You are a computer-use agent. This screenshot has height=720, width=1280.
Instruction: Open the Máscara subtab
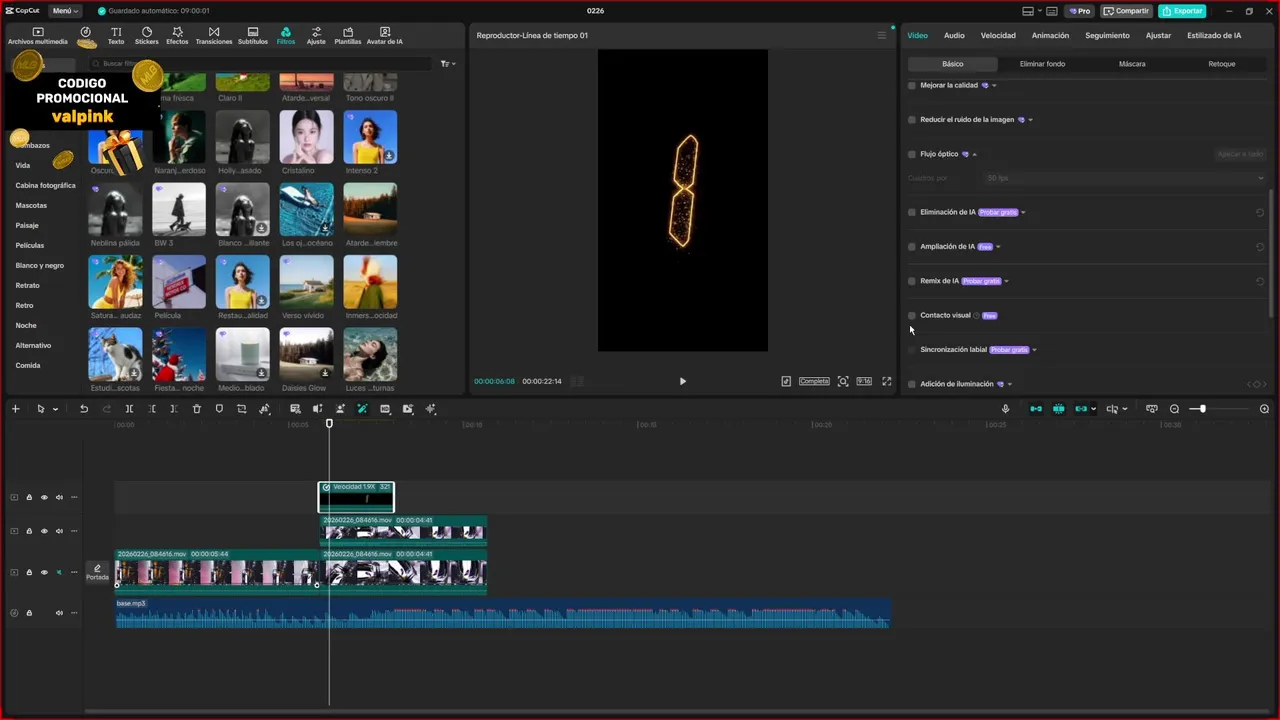(1132, 64)
